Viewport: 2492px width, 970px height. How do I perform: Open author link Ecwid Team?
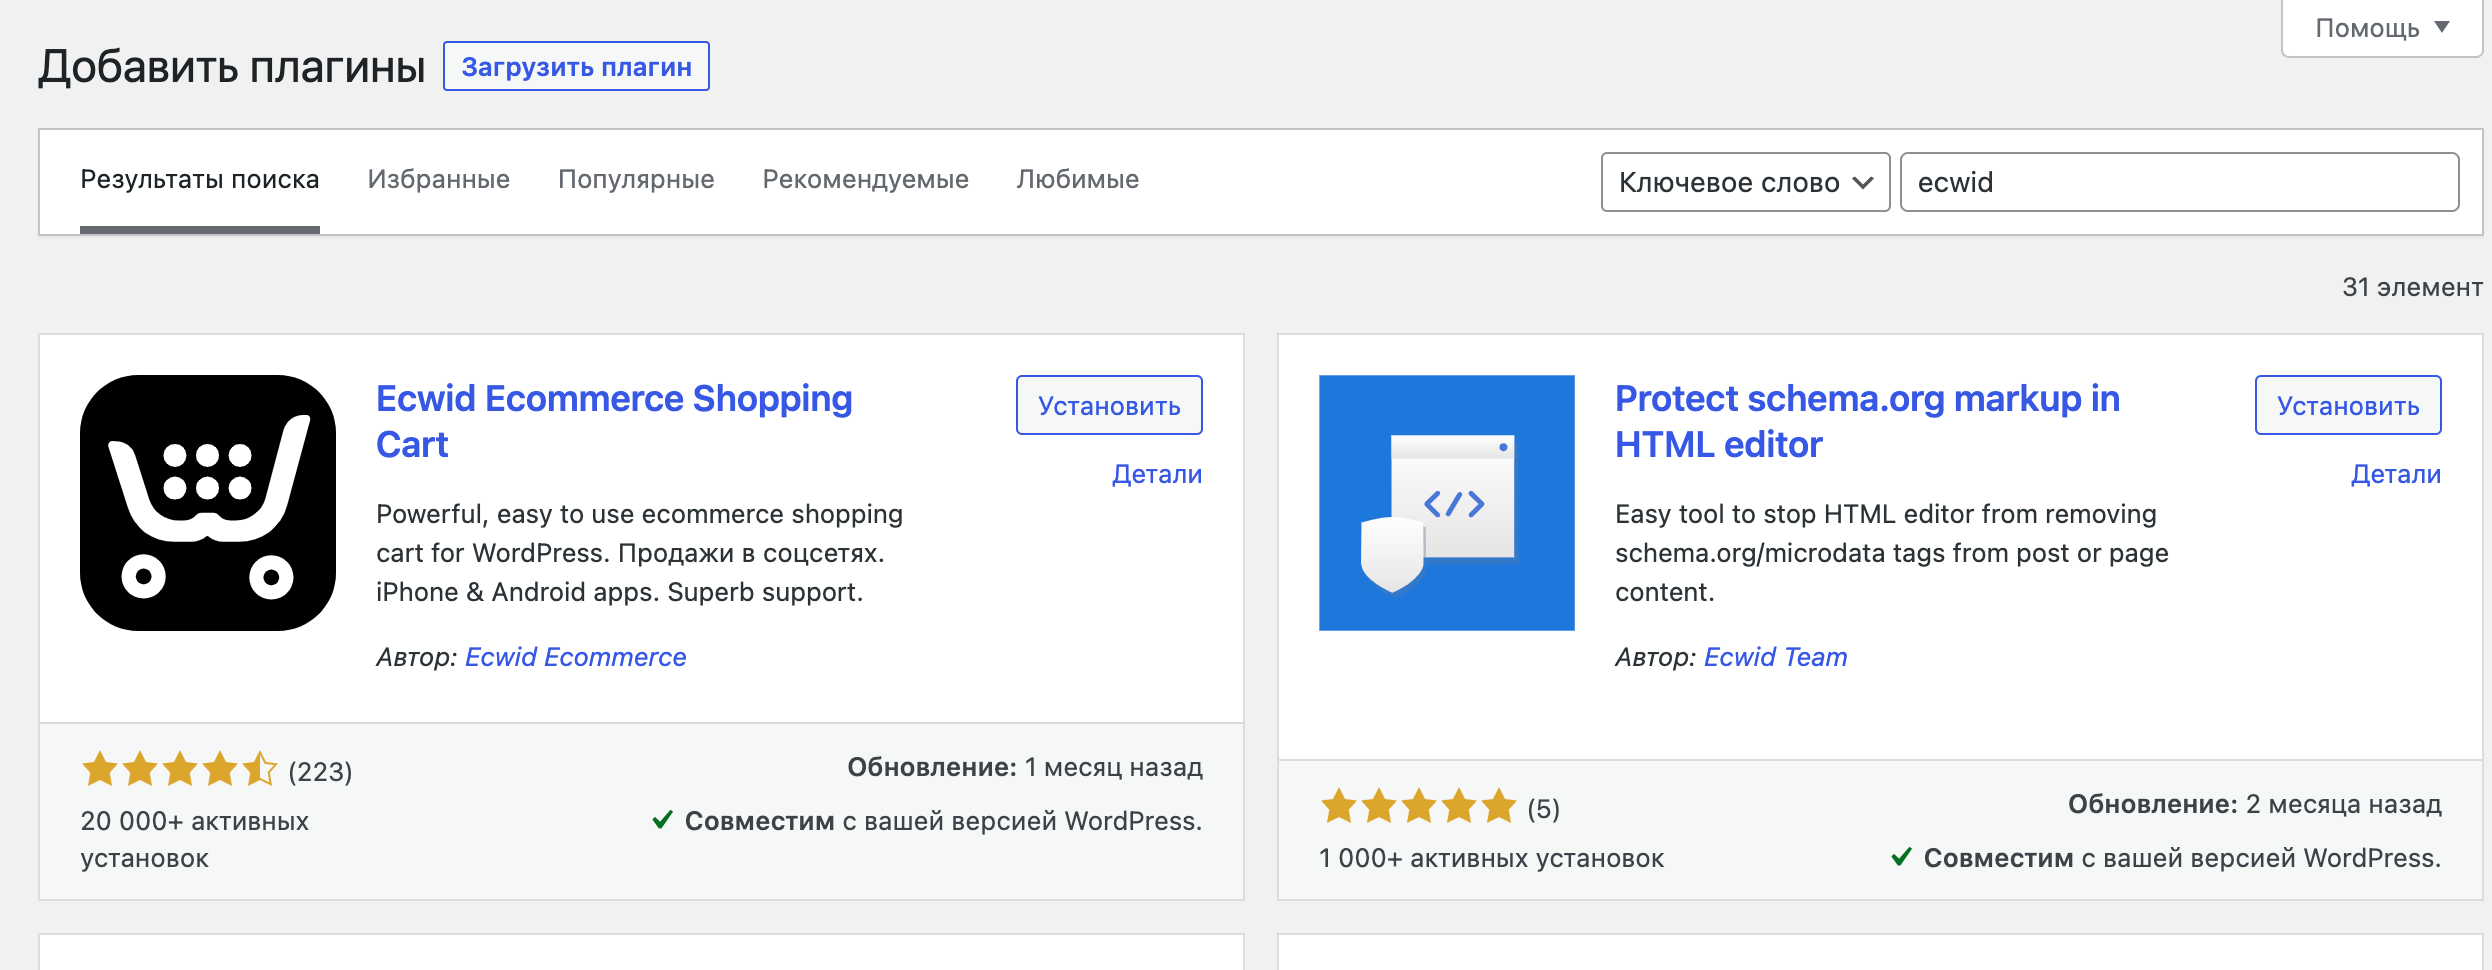[1776, 657]
